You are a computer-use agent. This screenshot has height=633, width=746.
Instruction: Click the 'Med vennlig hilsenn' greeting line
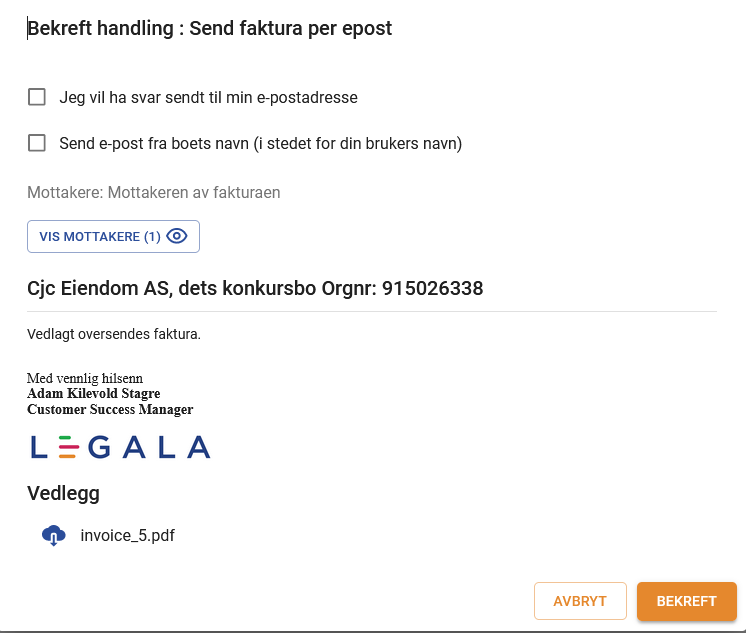[85, 379]
